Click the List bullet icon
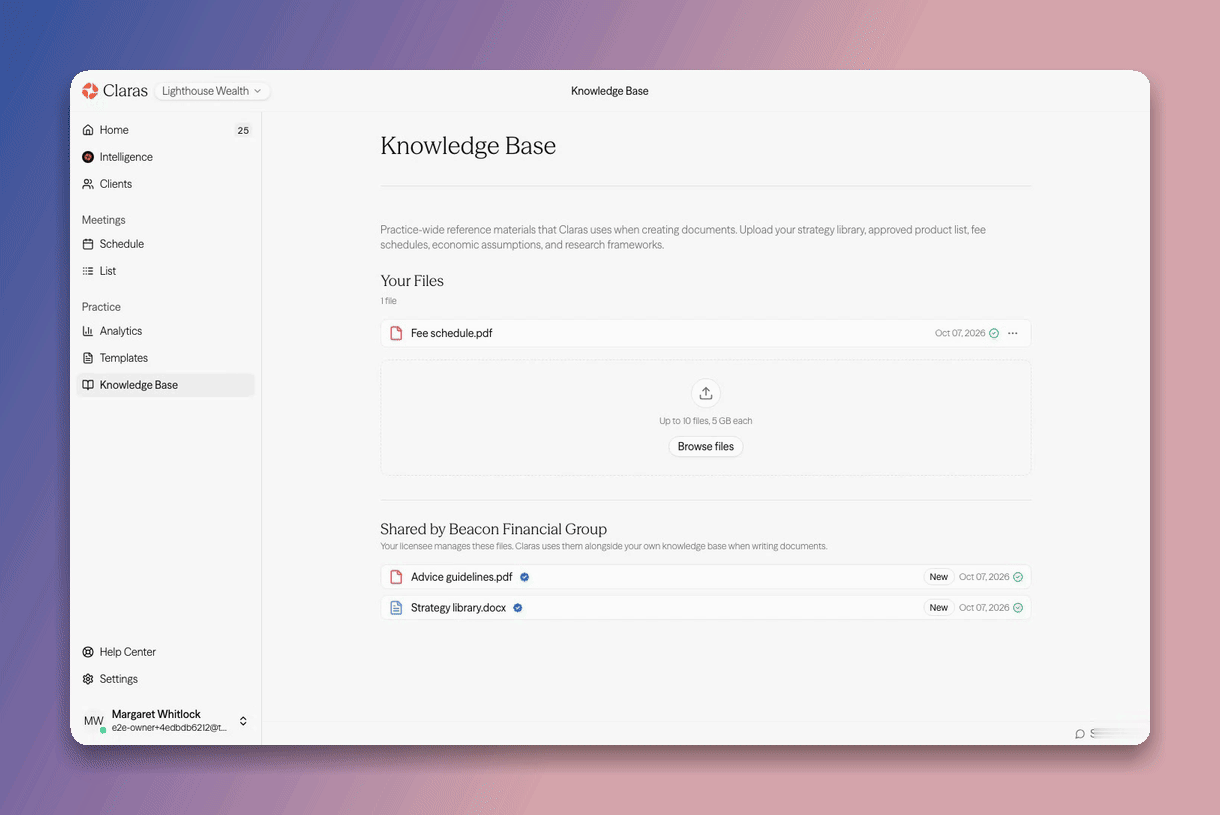This screenshot has width=1220, height=815. coord(88,271)
